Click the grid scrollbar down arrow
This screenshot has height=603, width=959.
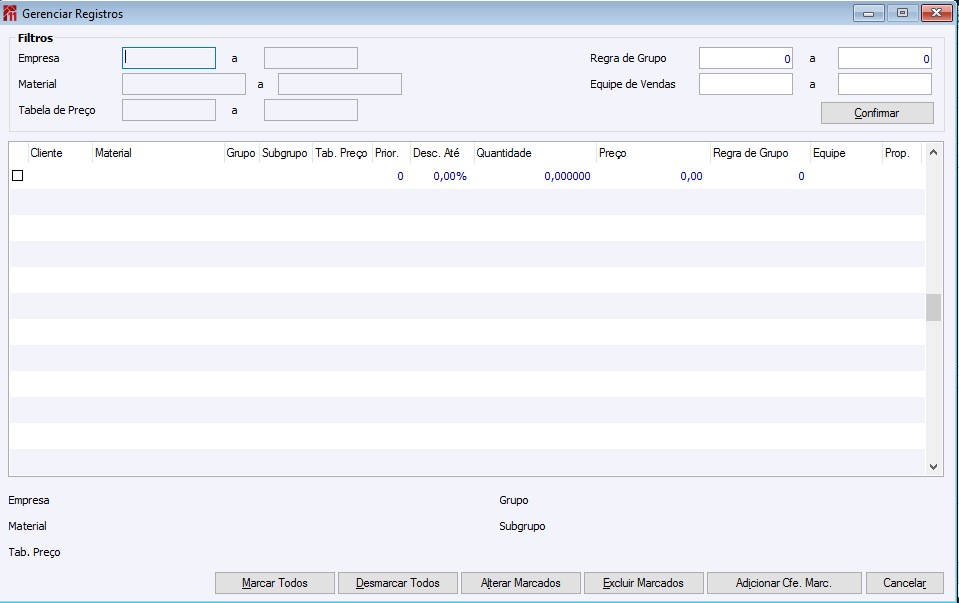pos(933,467)
